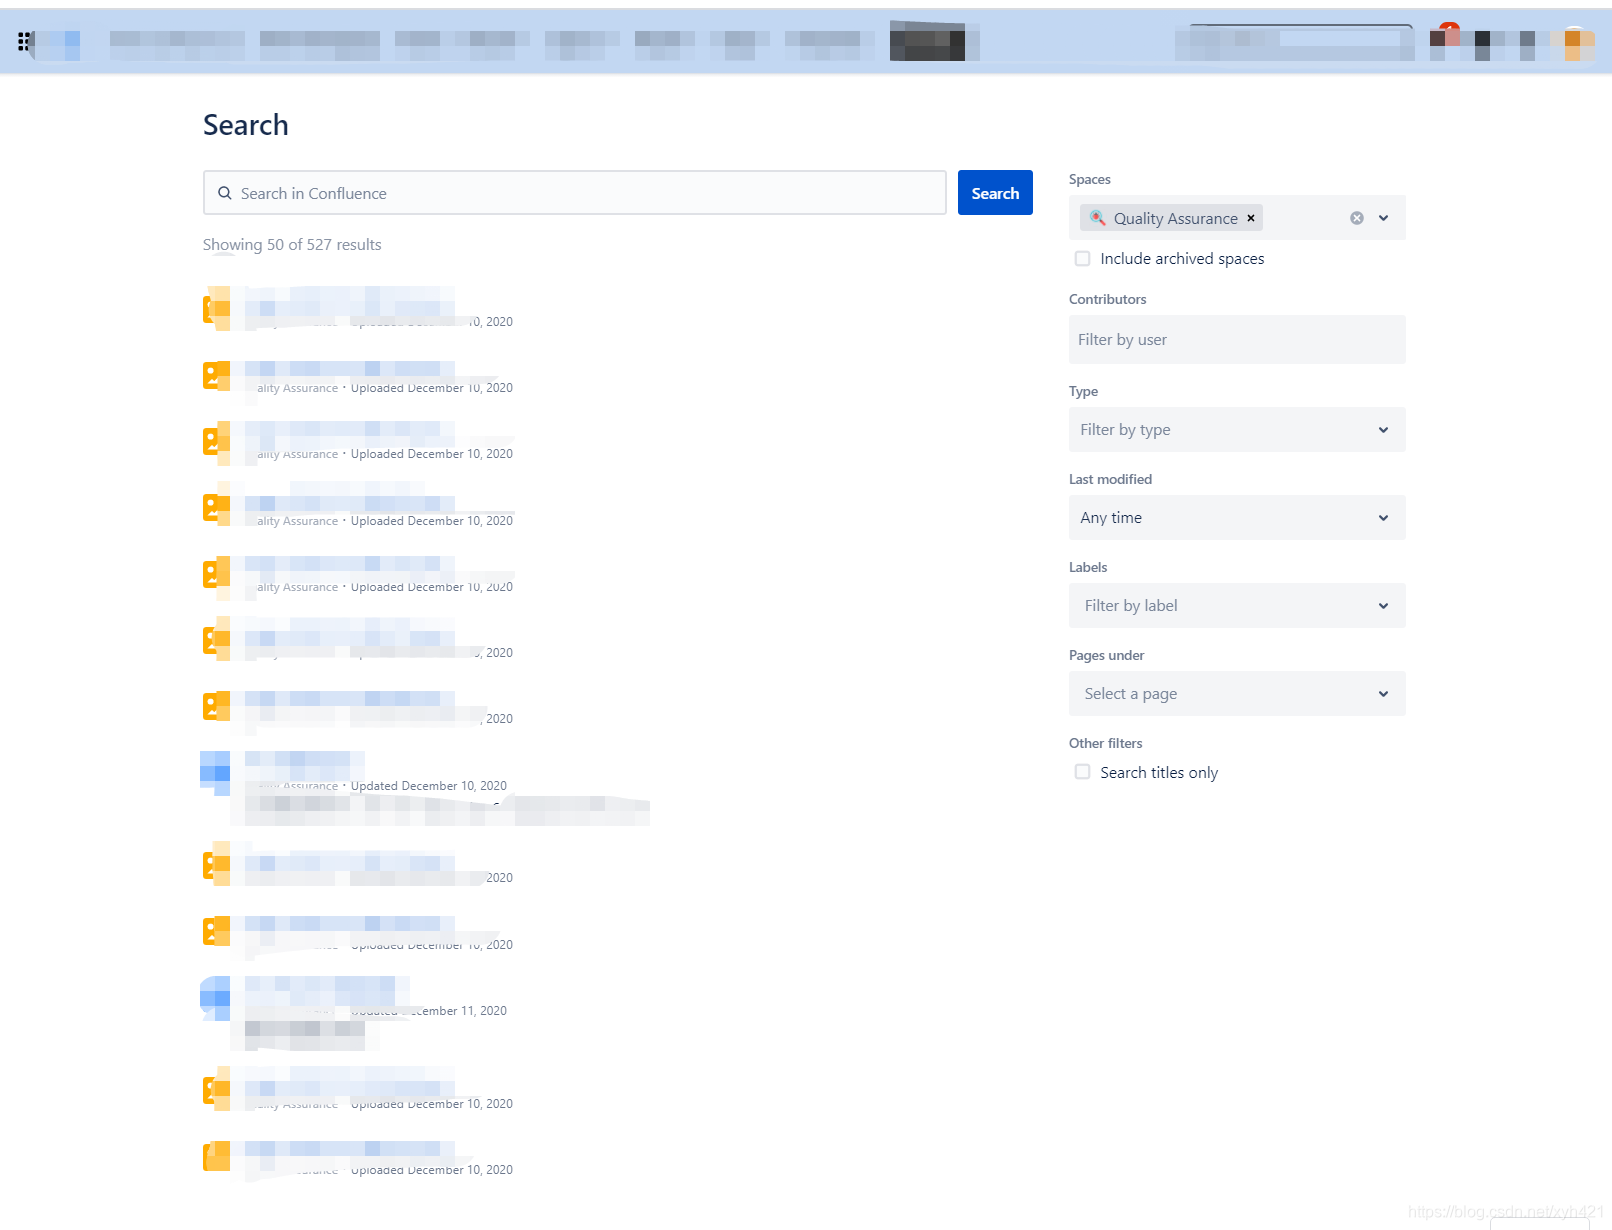This screenshot has height=1230, width=1612.
Task: Open the first search result's attachment icon
Action: (x=215, y=305)
